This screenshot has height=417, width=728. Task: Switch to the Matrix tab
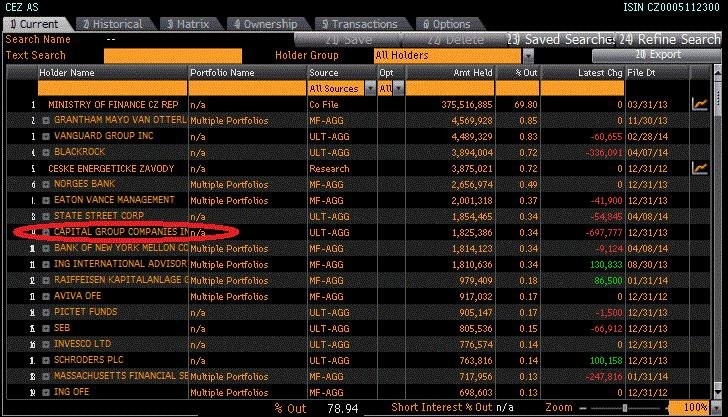188,24
